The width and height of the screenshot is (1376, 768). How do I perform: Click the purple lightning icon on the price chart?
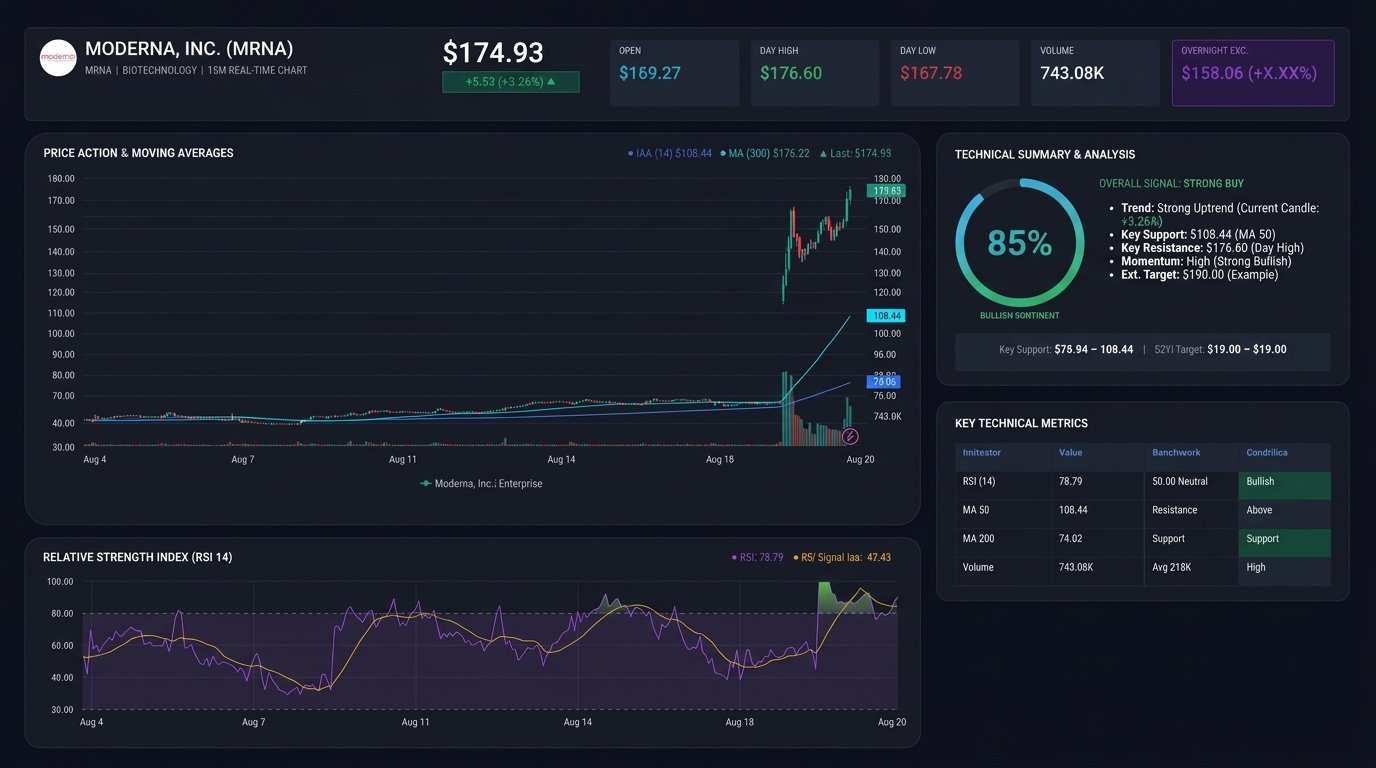click(x=850, y=436)
